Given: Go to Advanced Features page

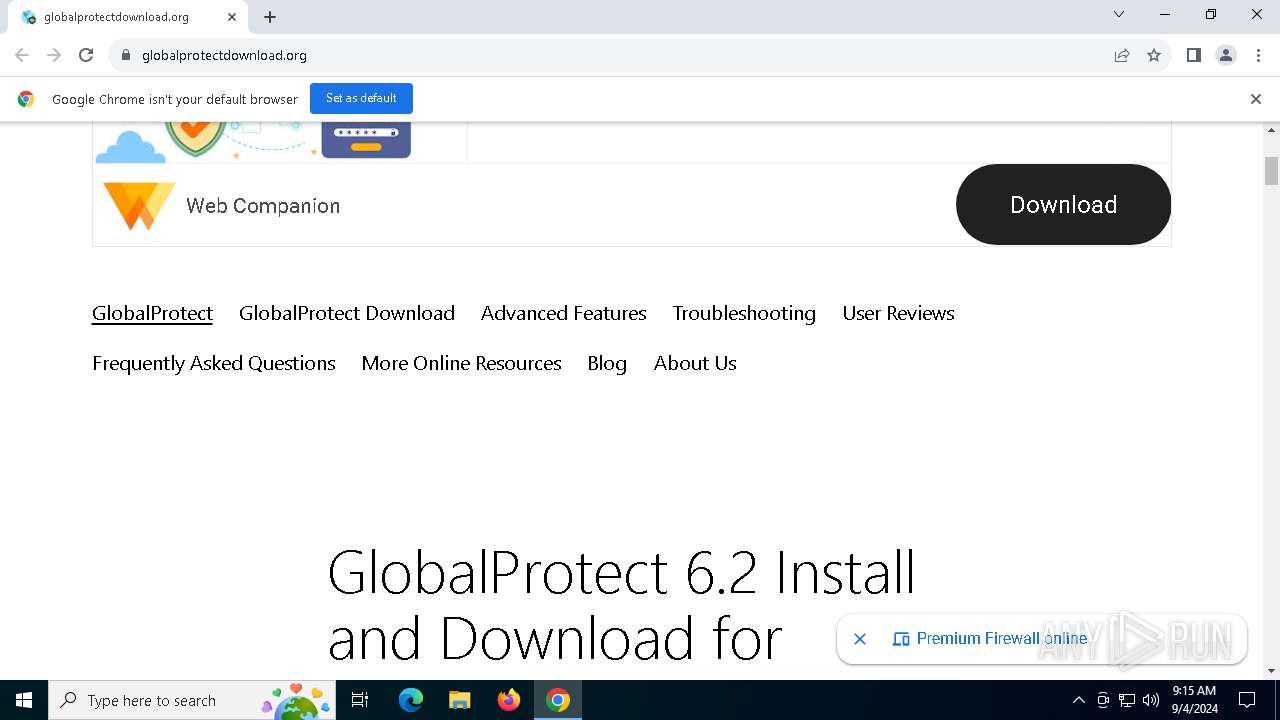Looking at the screenshot, I should click(x=564, y=313).
